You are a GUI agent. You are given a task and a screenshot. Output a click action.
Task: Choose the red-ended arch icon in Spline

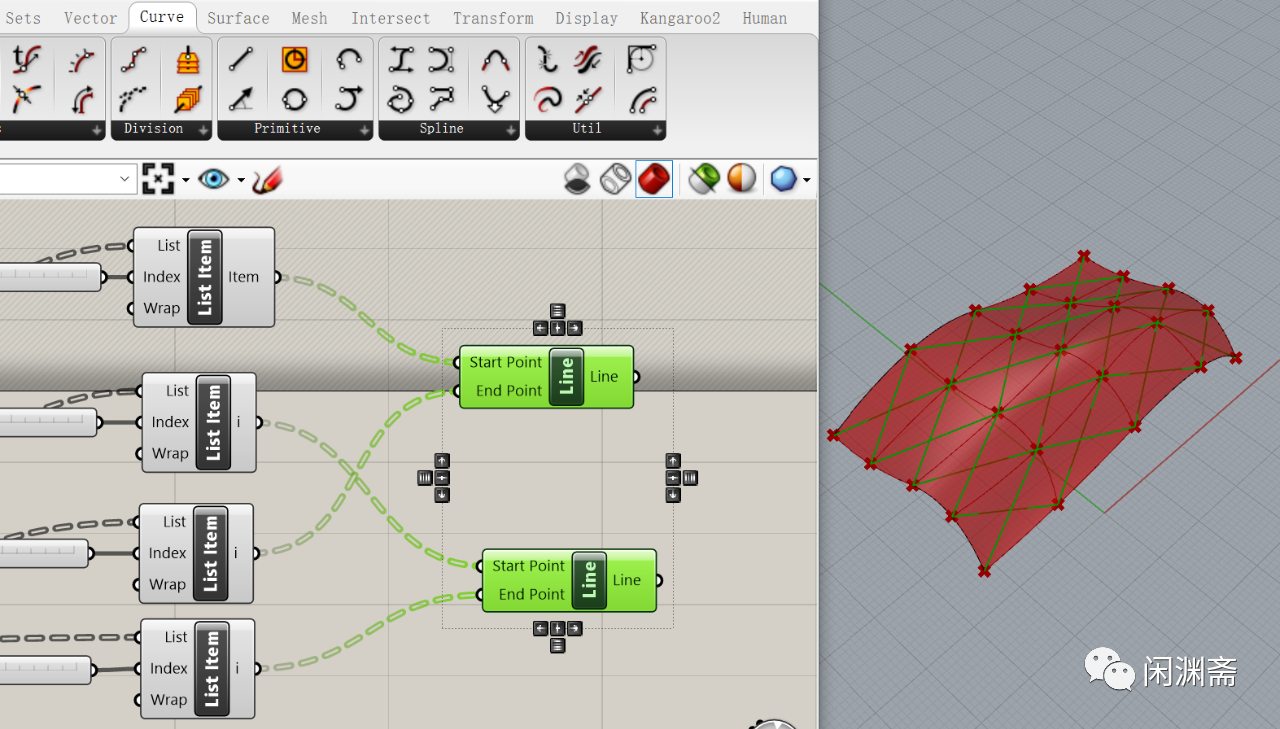pos(495,59)
